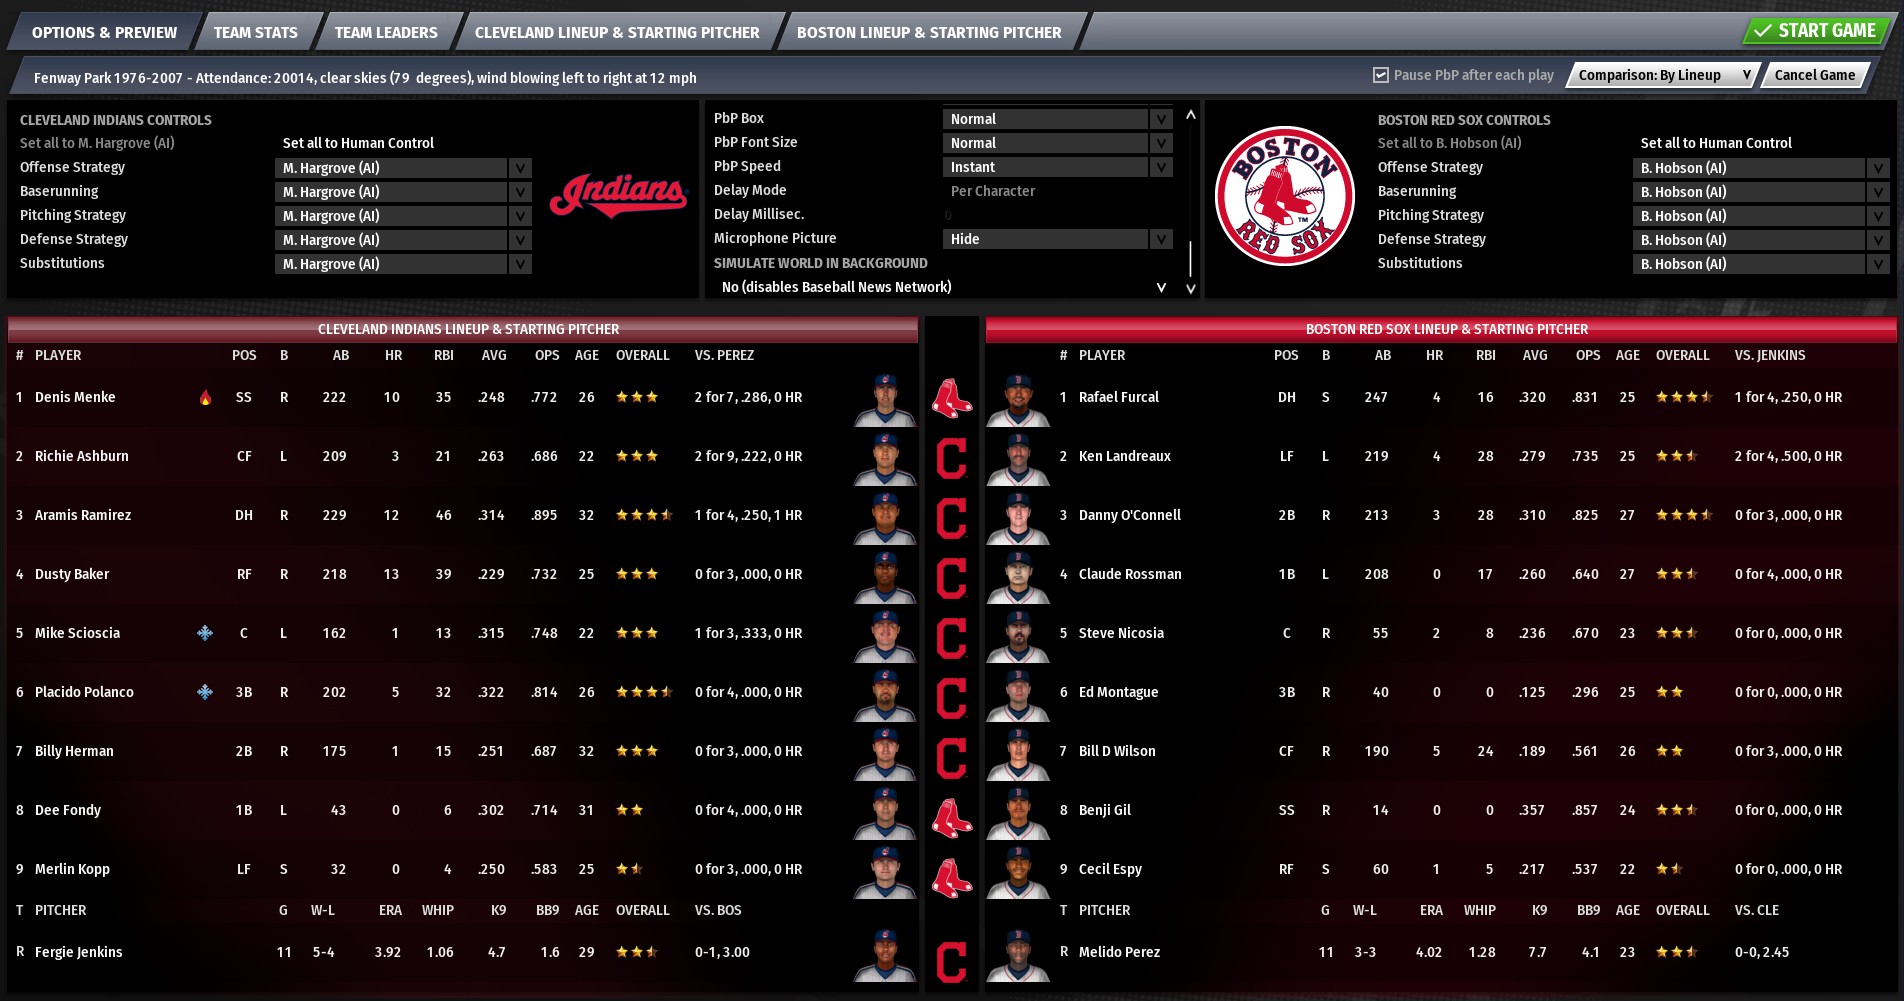This screenshot has width=1904, height=1001.
Task: Click the cold streak snowflake icon next to Placido Polanco
Action: (205, 692)
